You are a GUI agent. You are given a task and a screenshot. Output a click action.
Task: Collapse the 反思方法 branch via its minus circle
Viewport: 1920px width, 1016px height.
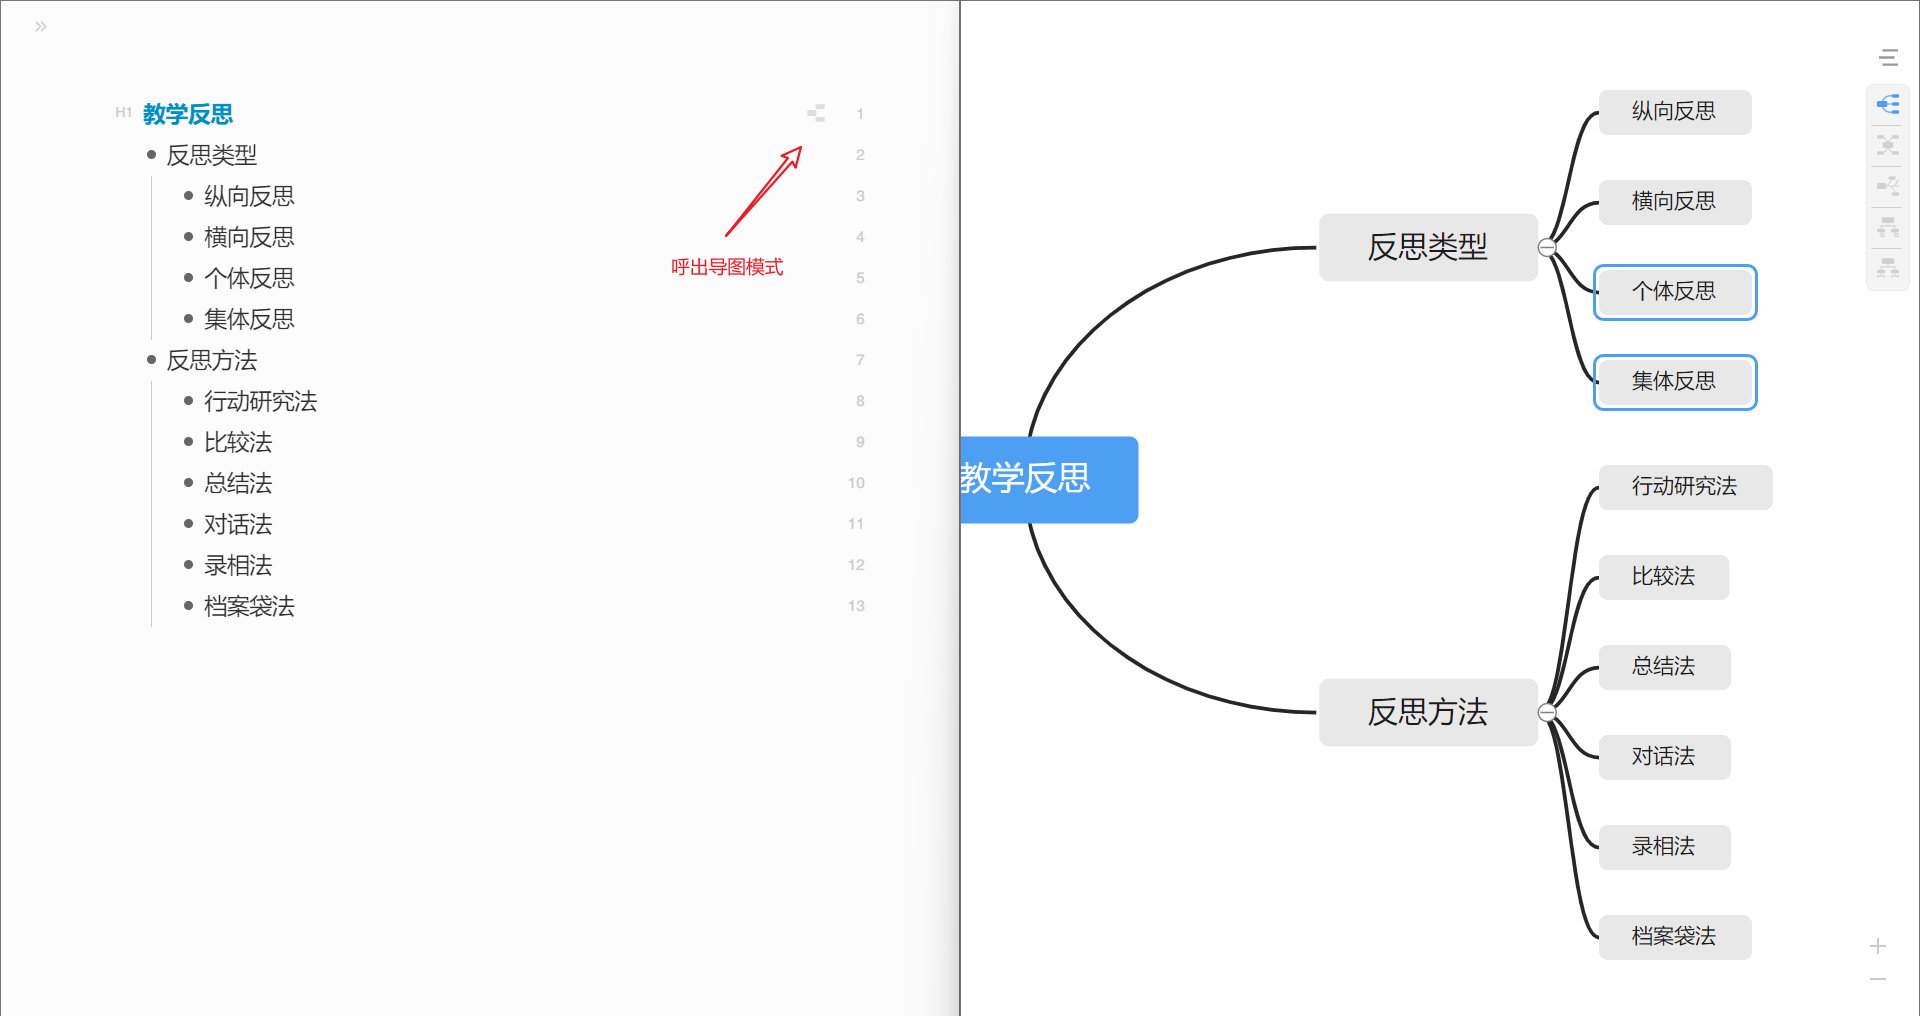click(x=1548, y=711)
